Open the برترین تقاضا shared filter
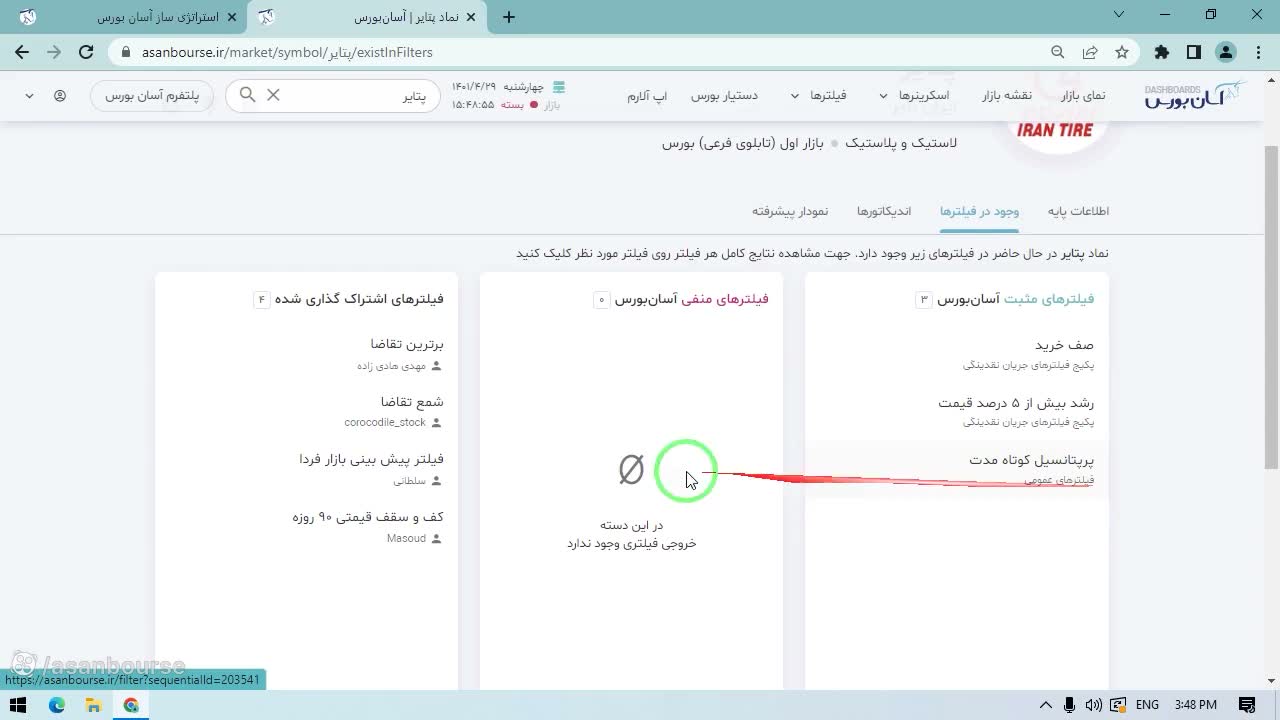The width and height of the screenshot is (1280, 720). [406, 344]
